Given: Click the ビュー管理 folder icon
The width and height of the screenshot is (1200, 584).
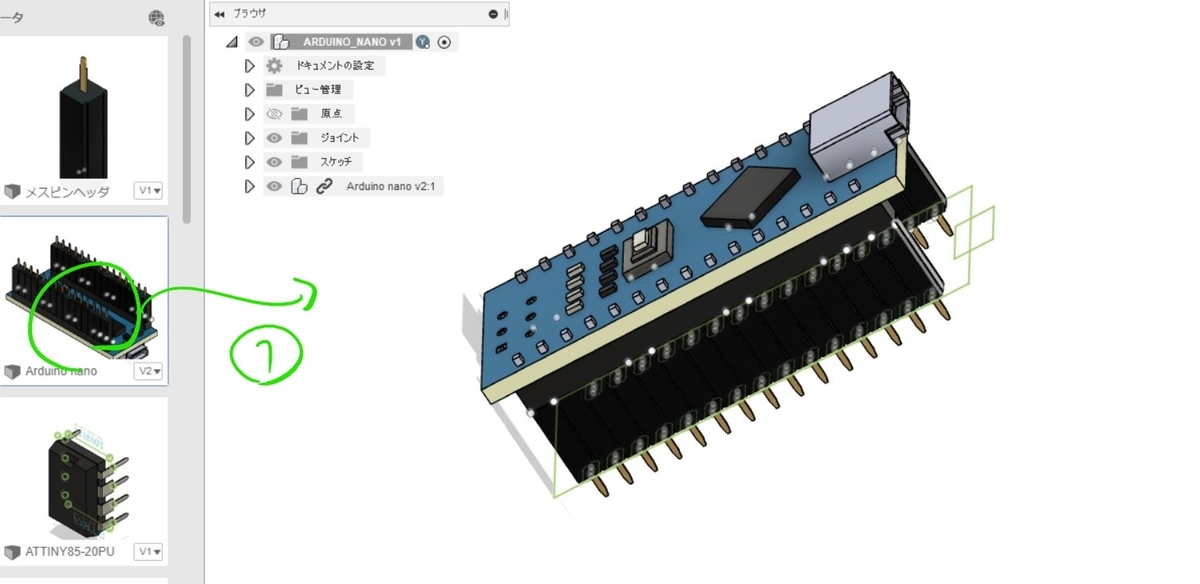Looking at the screenshot, I should (274, 90).
